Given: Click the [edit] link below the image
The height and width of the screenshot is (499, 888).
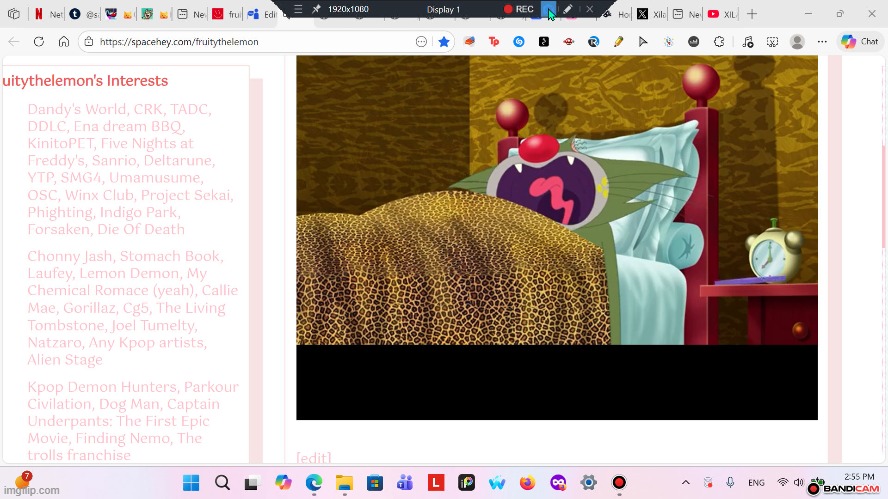Looking at the screenshot, I should 313,457.
